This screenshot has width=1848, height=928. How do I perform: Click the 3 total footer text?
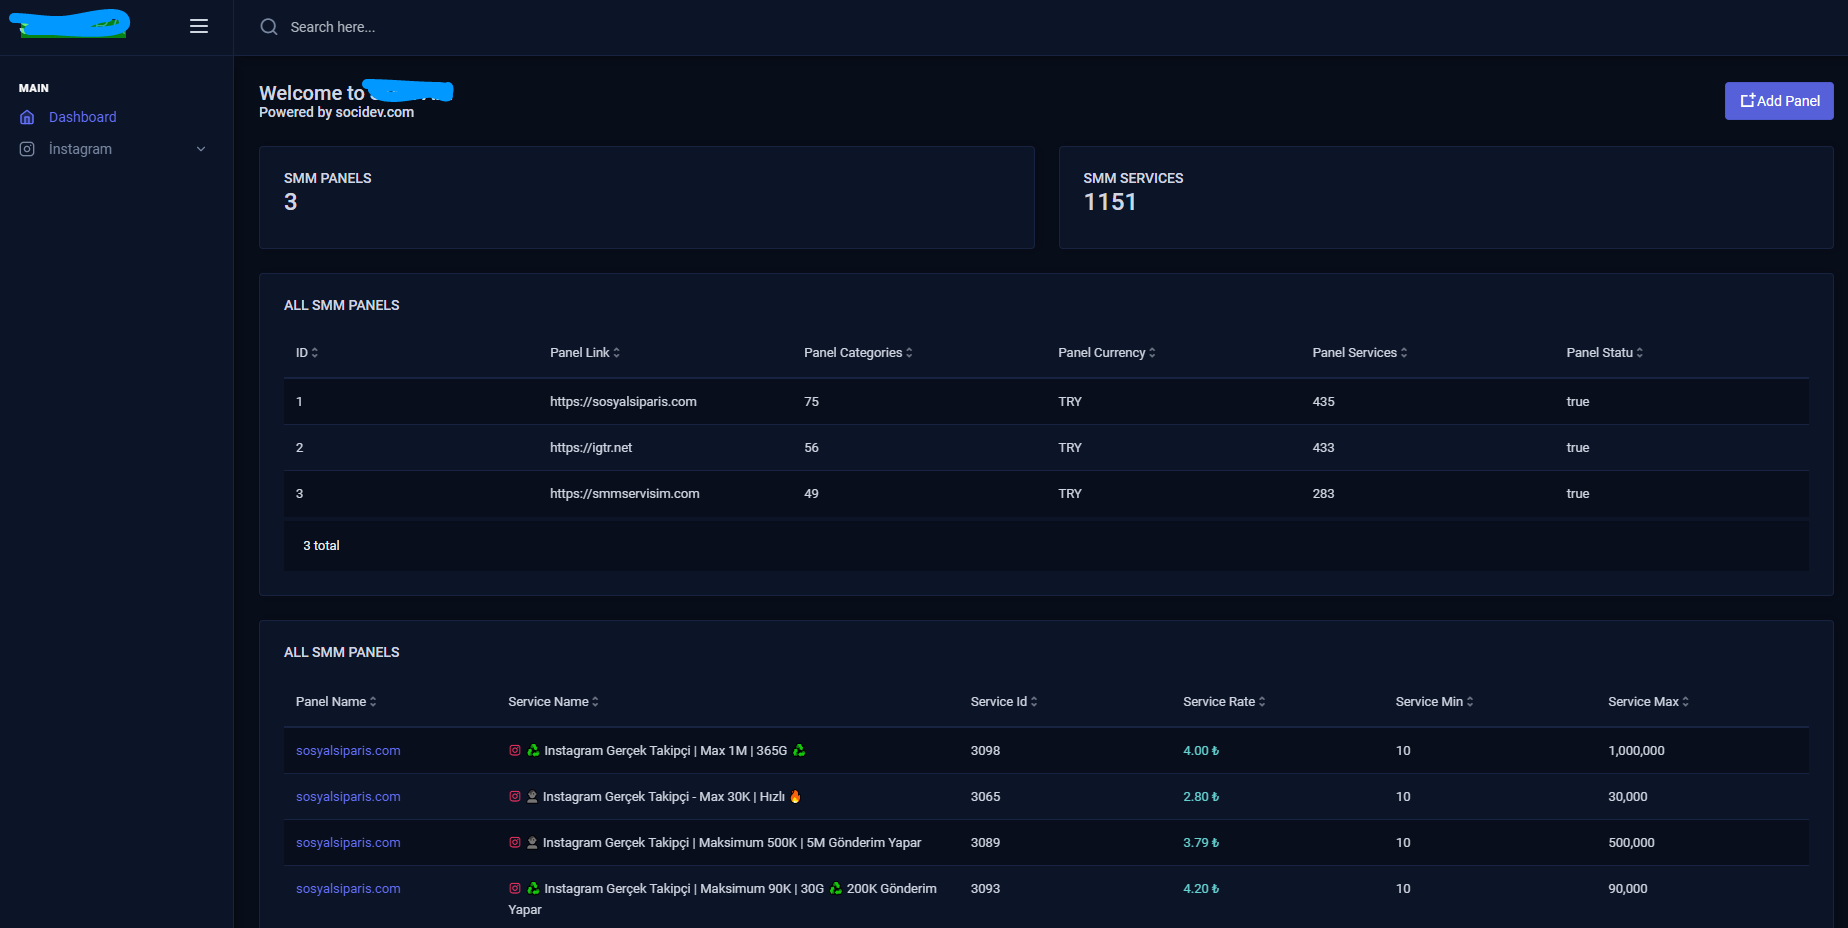click(321, 545)
